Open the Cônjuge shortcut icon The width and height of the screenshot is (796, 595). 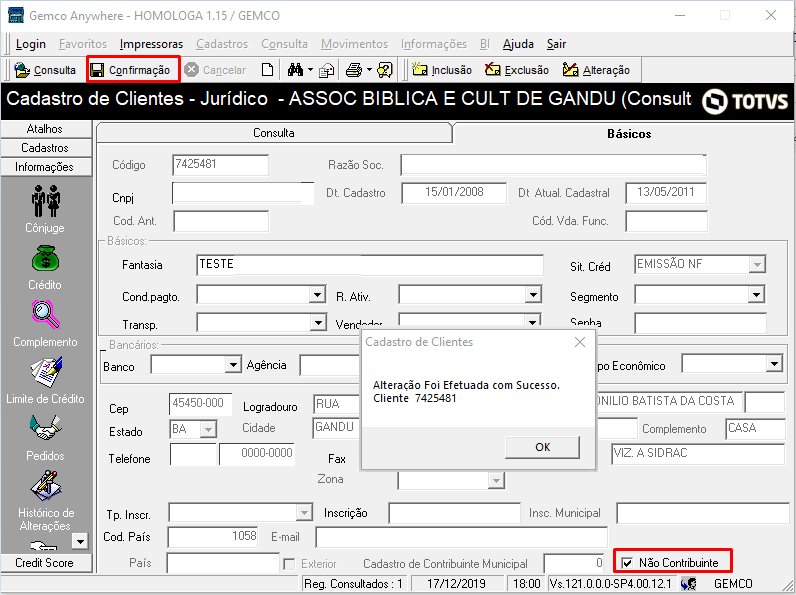(x=45, y=202)
